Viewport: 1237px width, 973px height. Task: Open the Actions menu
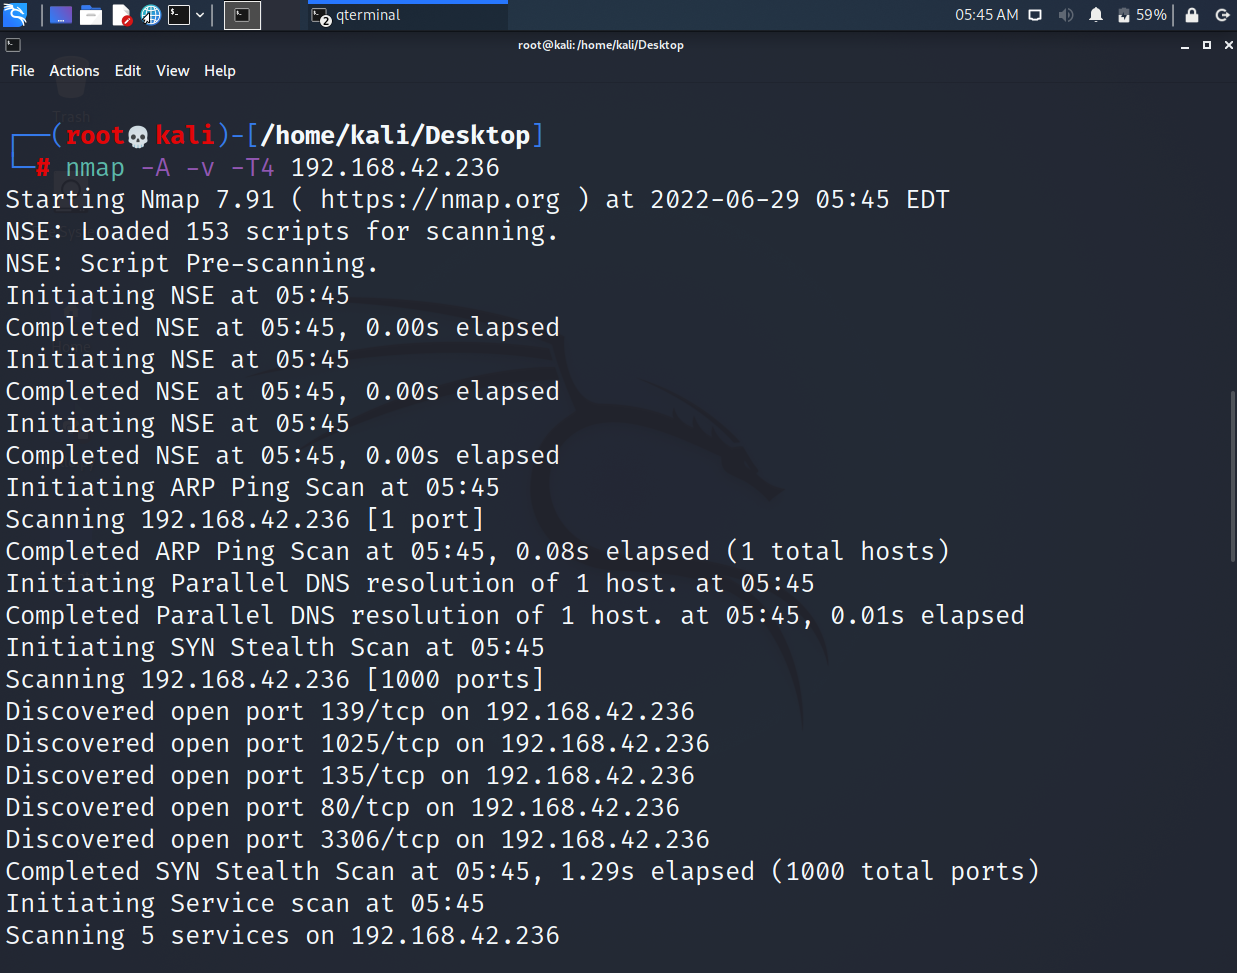pyautogui.click(x=74, y=71)
